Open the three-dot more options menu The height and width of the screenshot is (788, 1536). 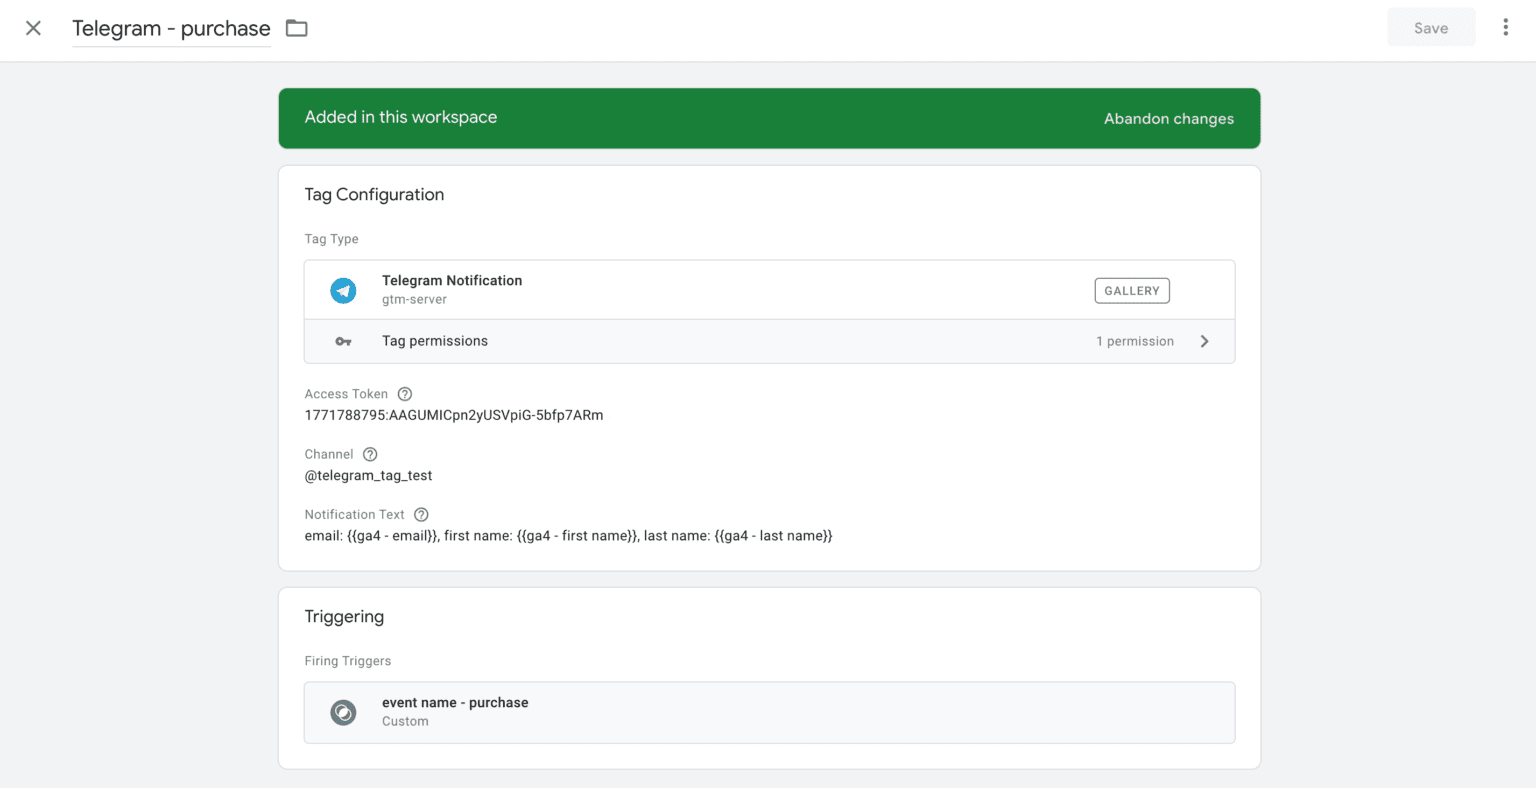coord(1505,28)
